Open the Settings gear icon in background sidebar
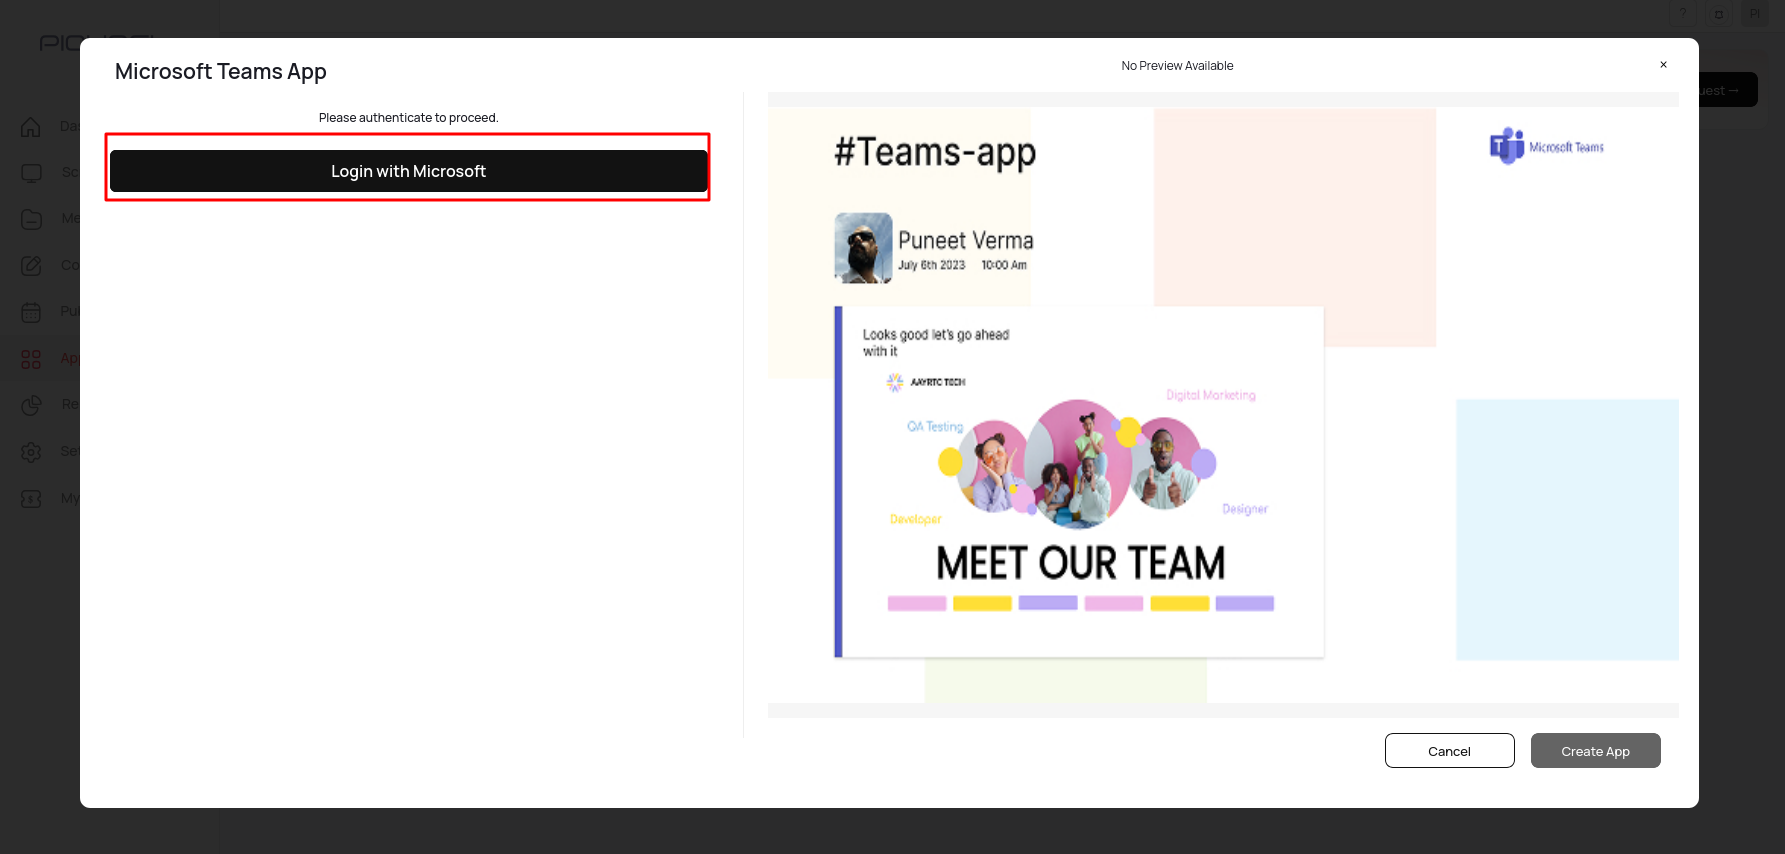The image size is (1785, 854). tap(31, 452)
